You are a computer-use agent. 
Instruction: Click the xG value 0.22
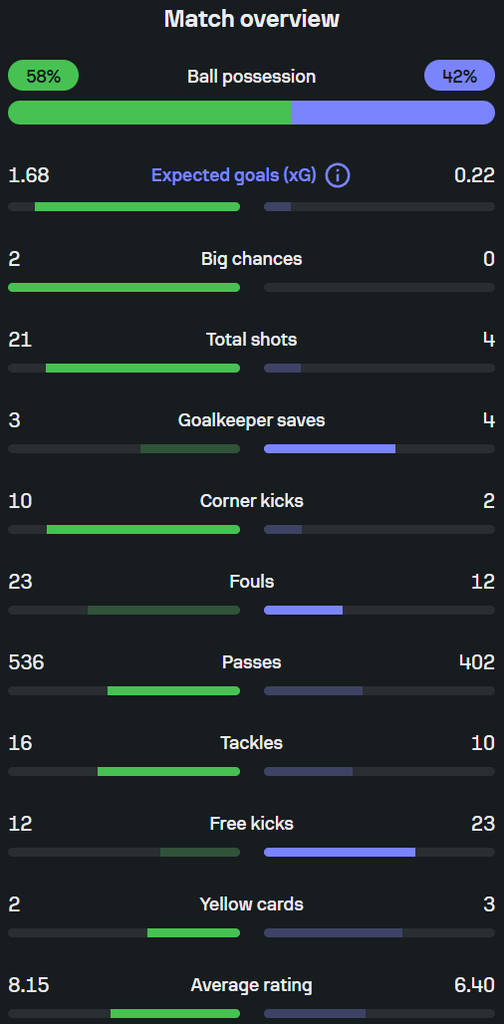point(475,176)
